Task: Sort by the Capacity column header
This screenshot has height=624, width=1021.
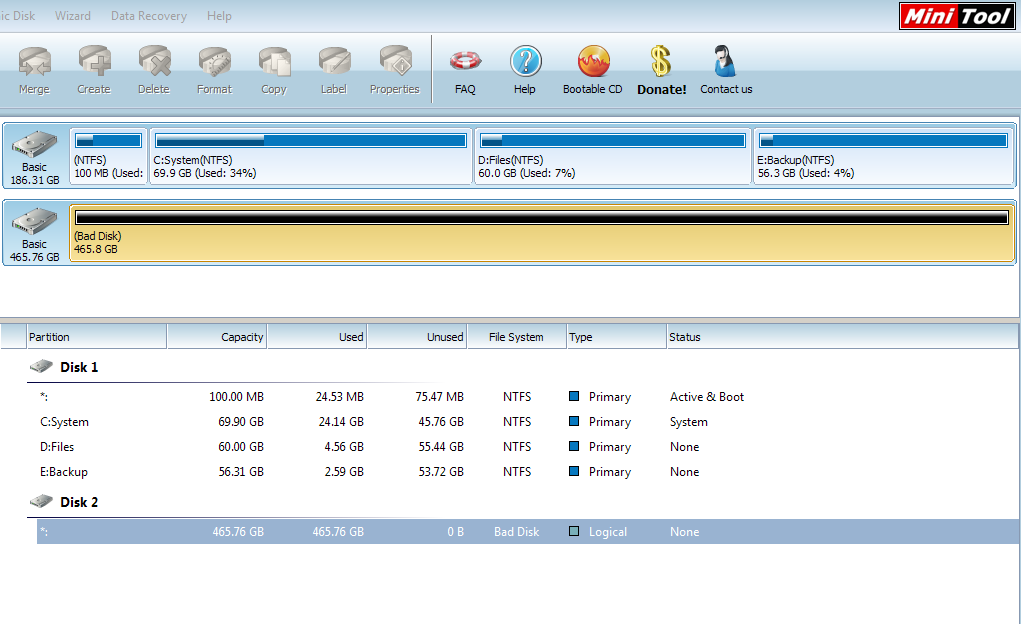Action: [x=217, y=337]
